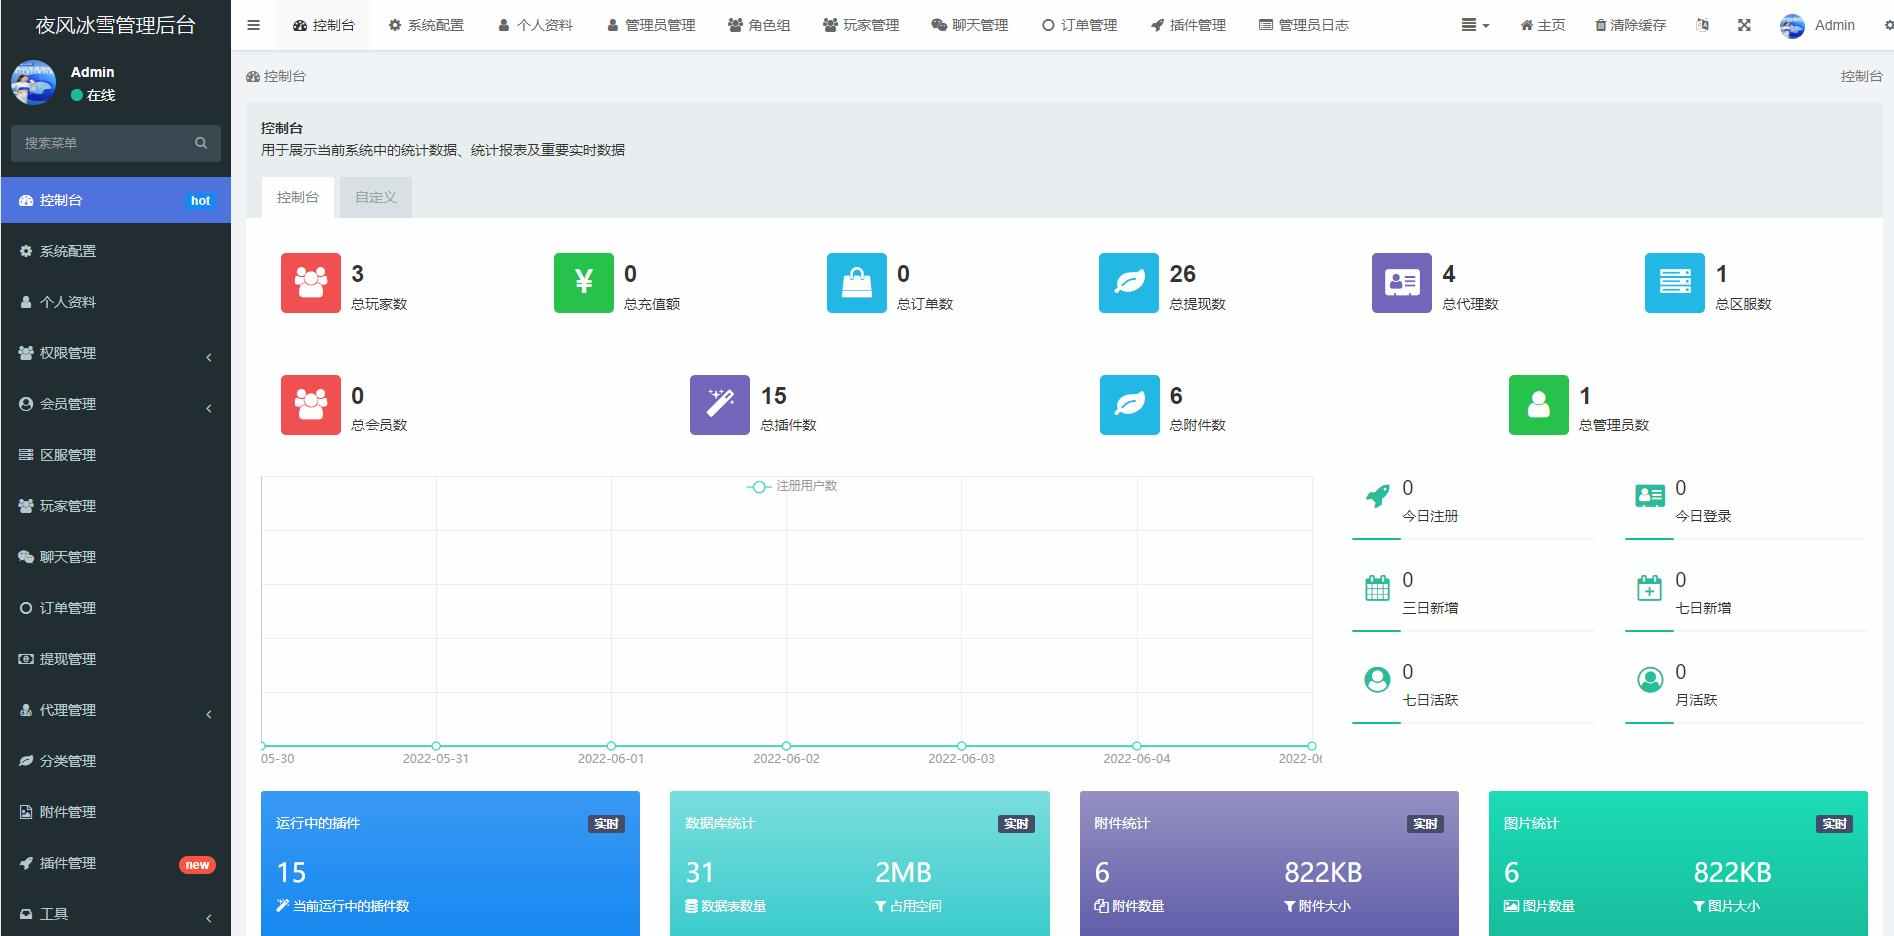This screenshot has width=1894, height=936.
Task: Open the 管理员日志 top navigation tab
Action: click(x=1303, y=25)
